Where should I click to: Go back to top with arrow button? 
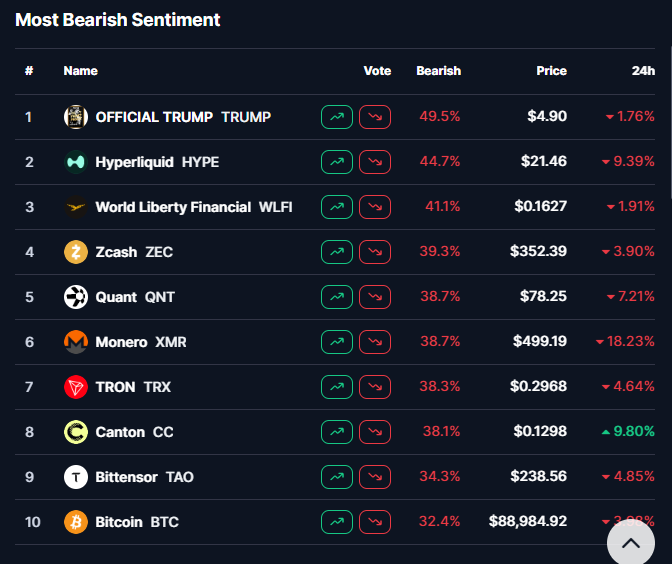tap(630, 543)
